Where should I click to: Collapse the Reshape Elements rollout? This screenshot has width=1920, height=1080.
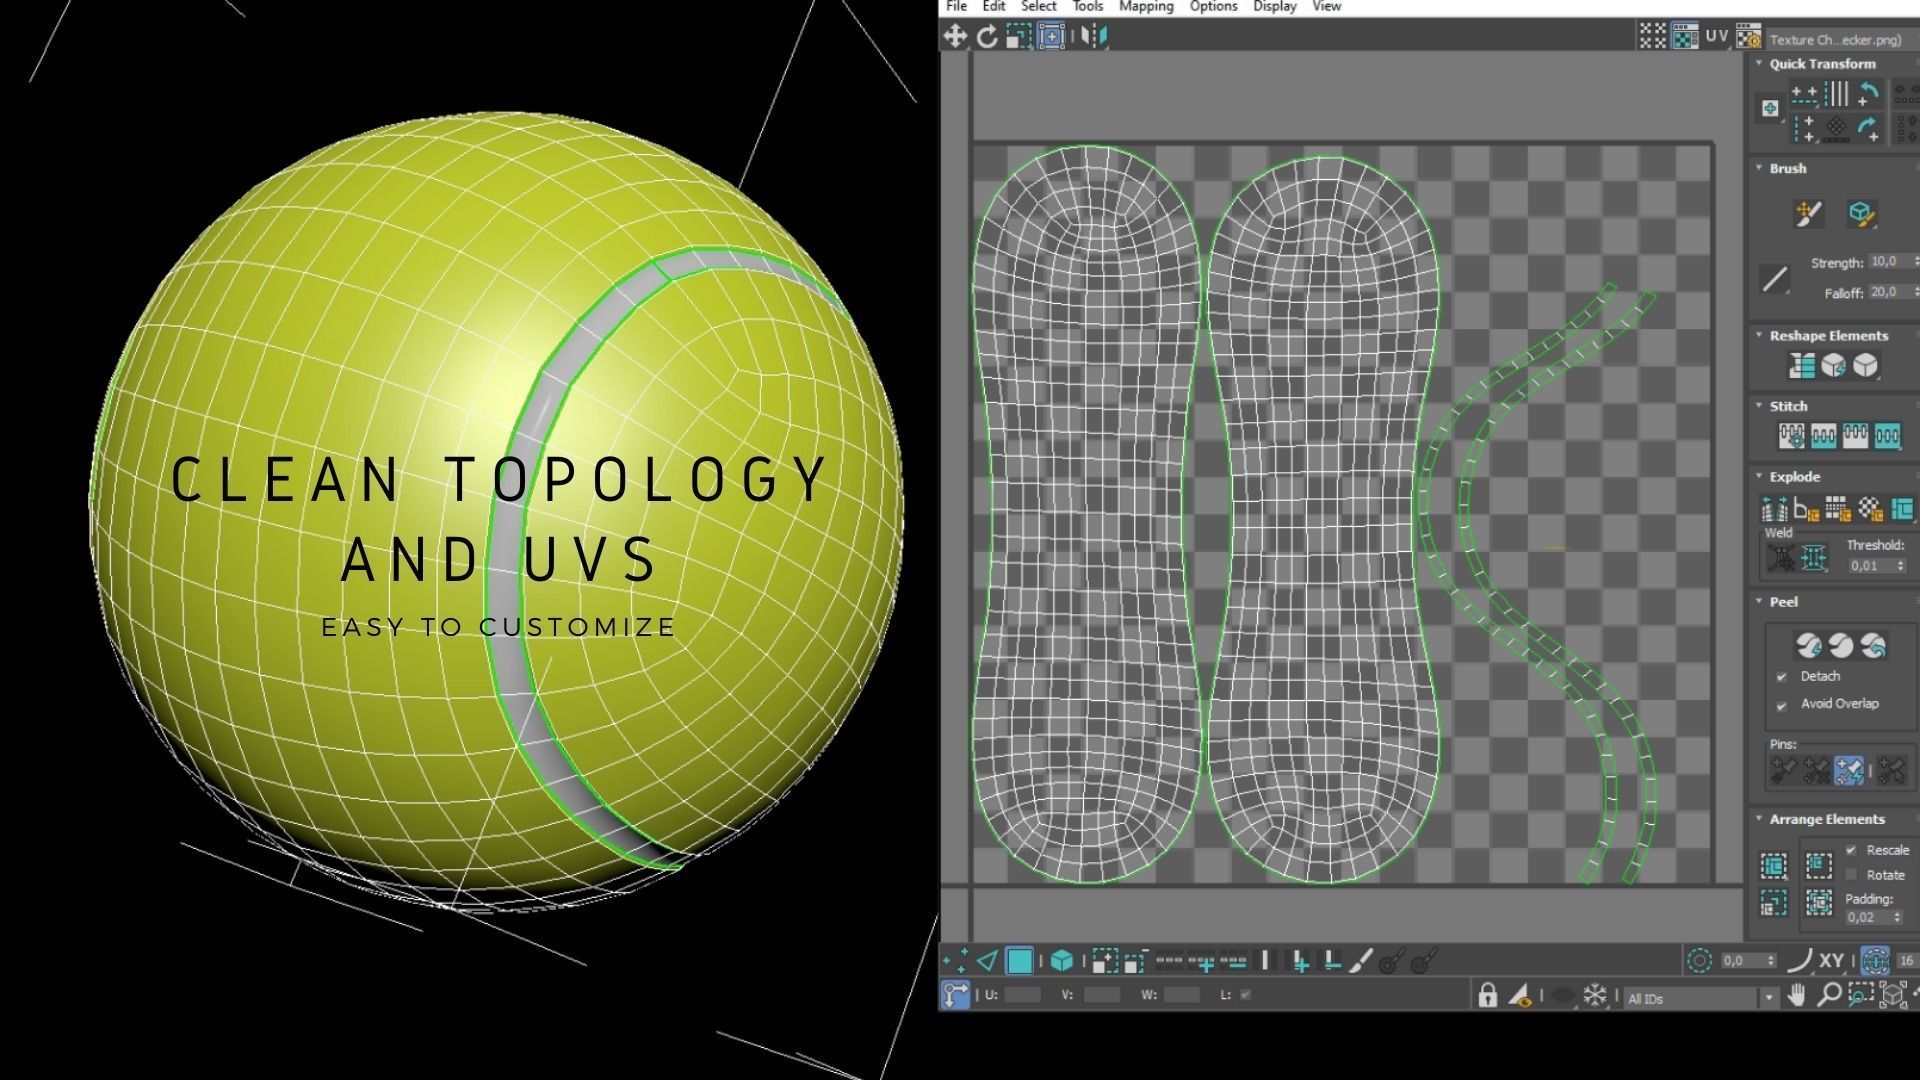coord(1760,335)
